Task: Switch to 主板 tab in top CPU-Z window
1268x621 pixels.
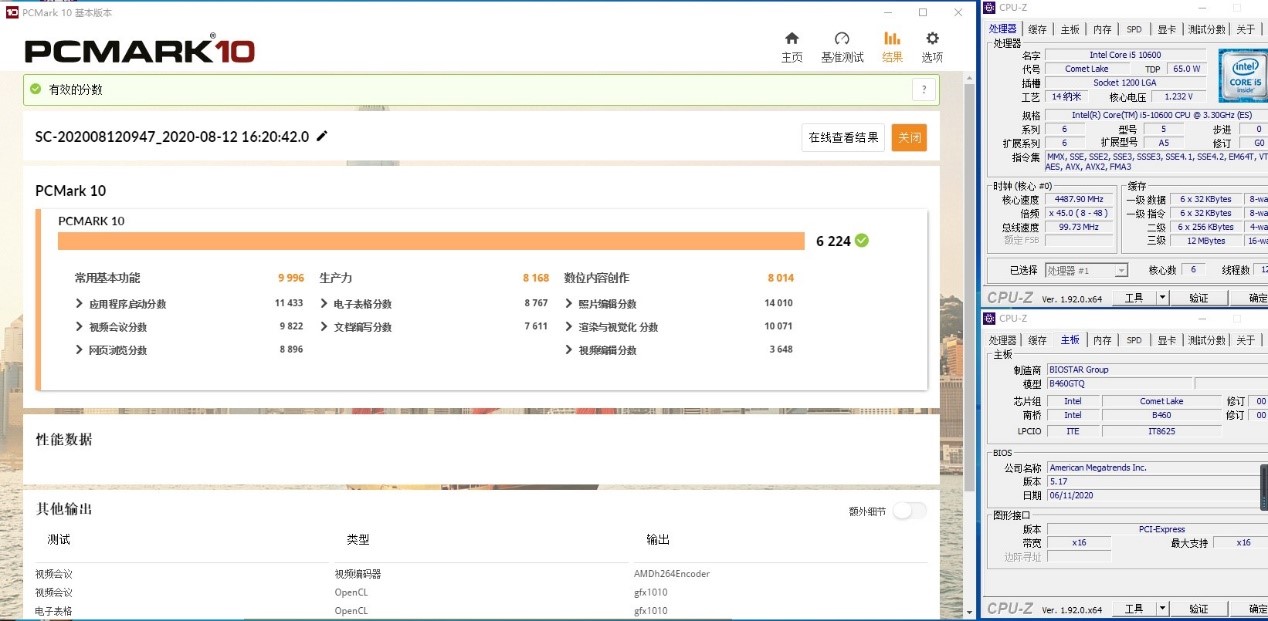Action: (1070, 29)
